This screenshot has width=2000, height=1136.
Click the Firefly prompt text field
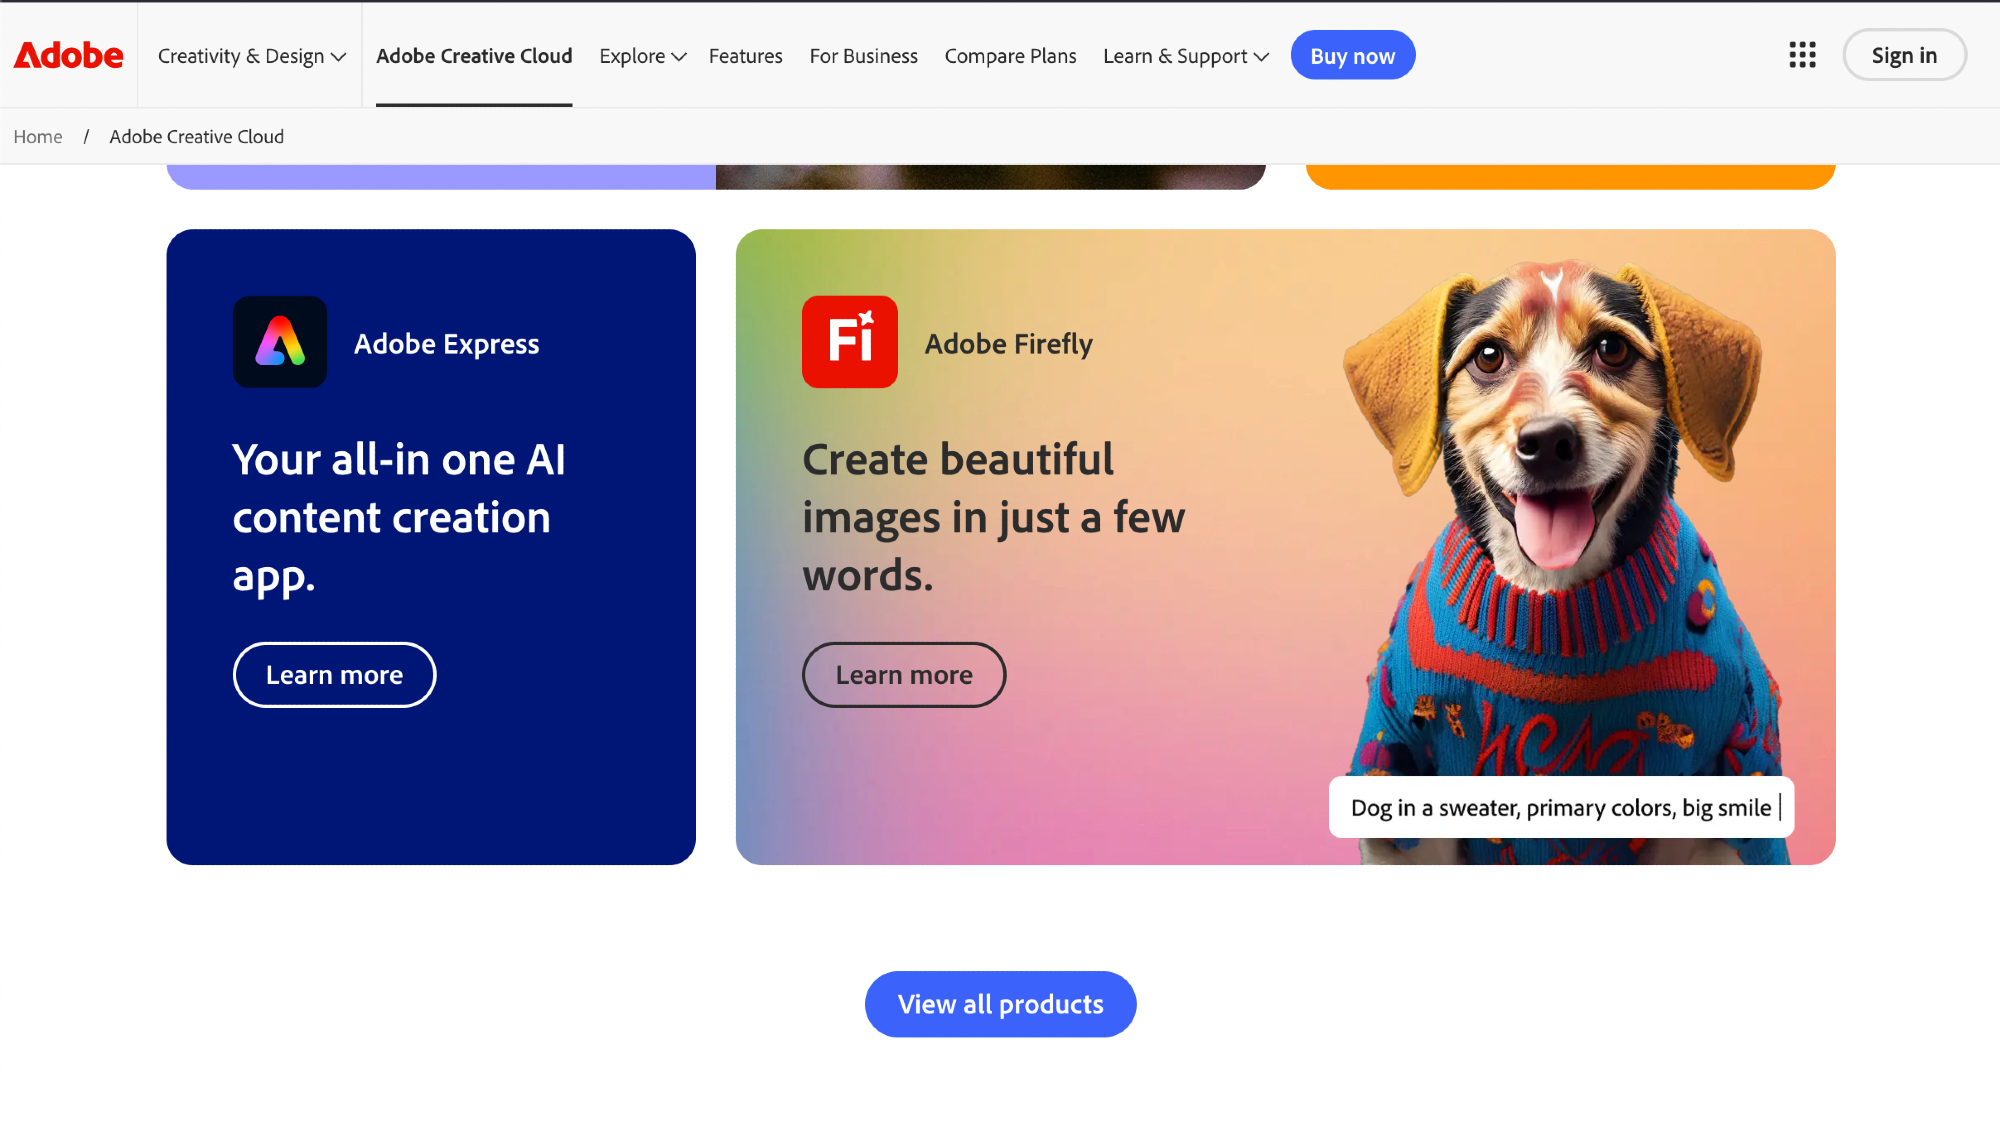(1560, 808)
